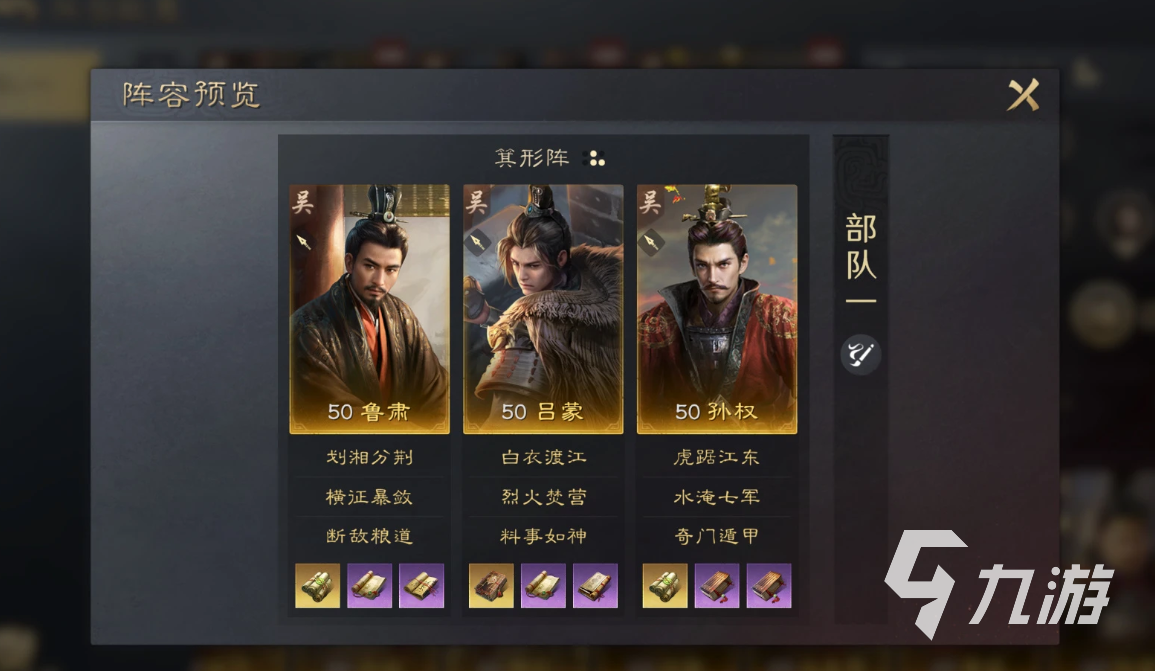Click the 虎踞江东 skill label
The image size is (1155, 671).
coord(717,457)
